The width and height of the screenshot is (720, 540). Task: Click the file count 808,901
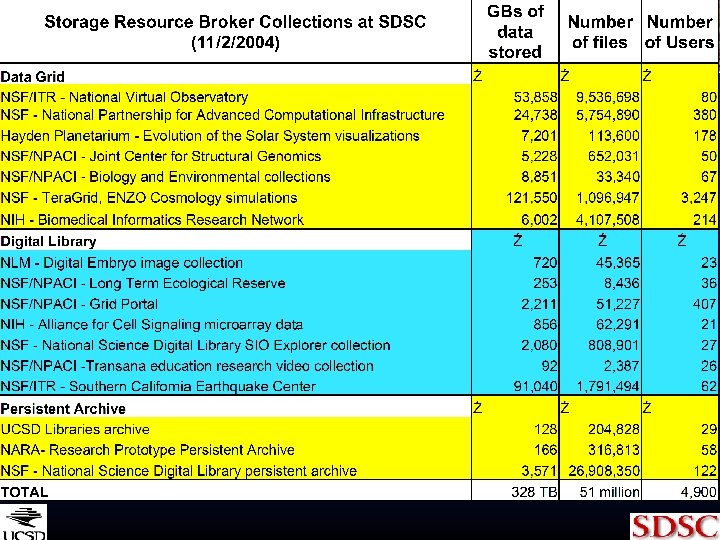(613, 345)
